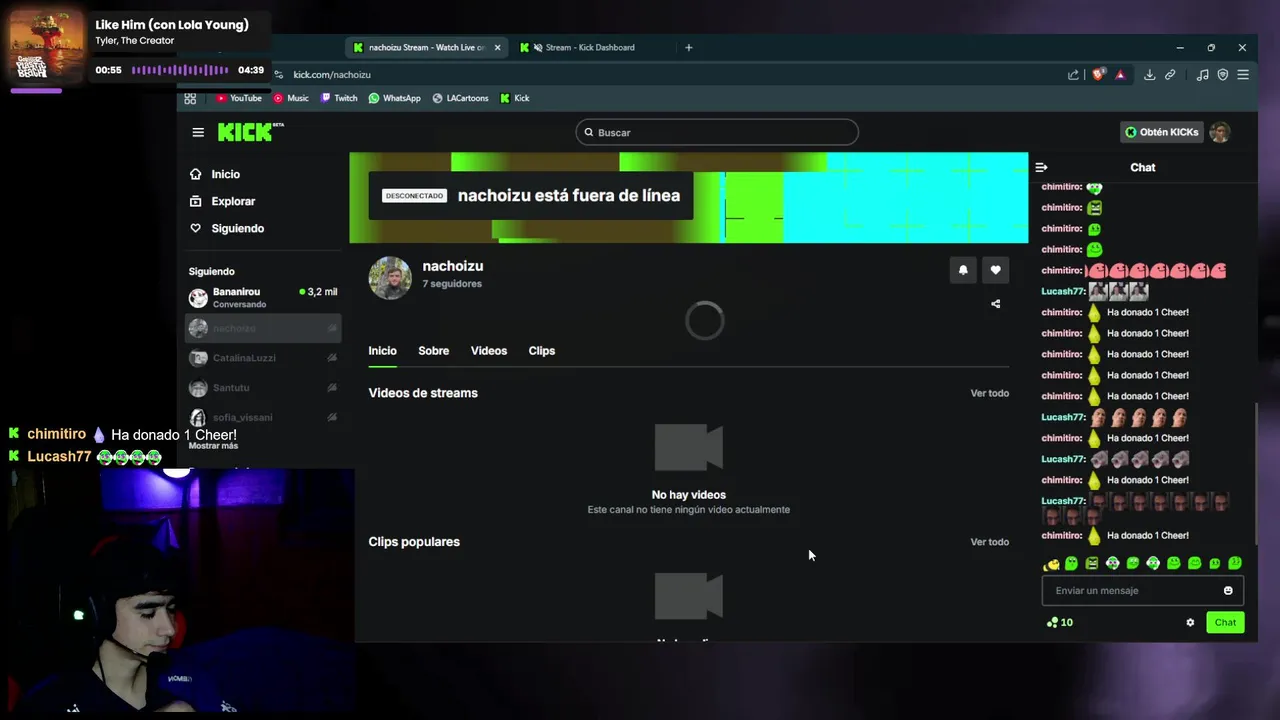The image size is (1280, 720).
Task: Open sofia_vissani channel in followed list
Action: 263,417
